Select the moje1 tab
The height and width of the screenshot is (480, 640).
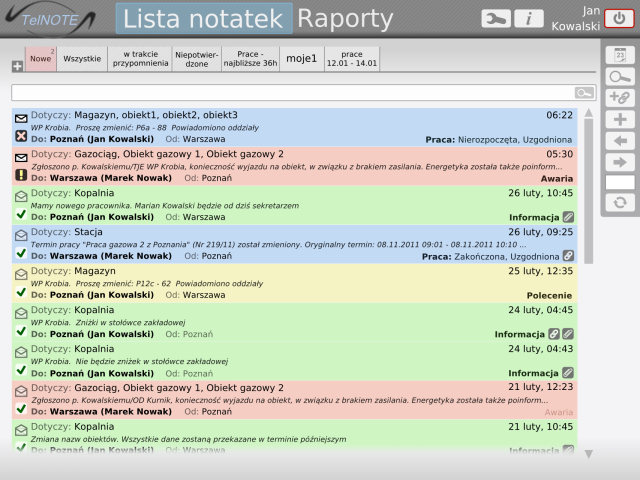(301, 60)
